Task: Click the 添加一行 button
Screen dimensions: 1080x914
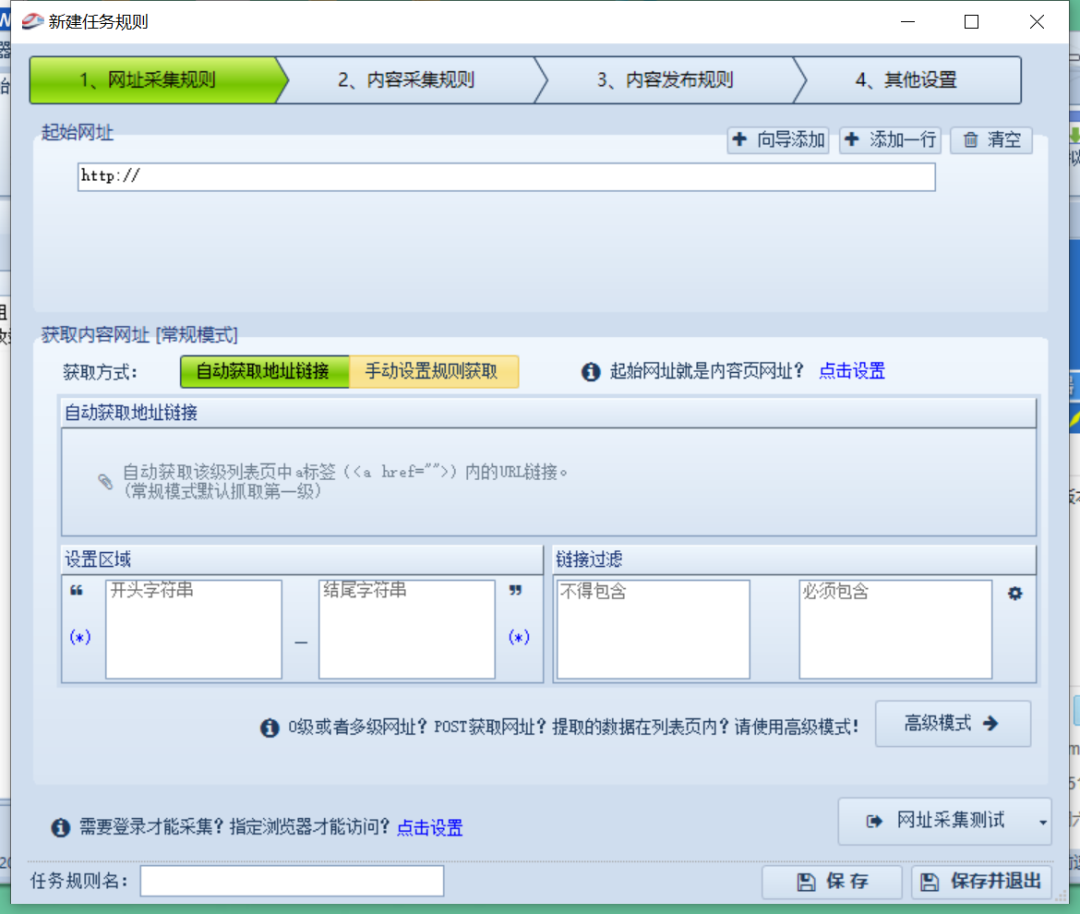Action: coord(891,140)
